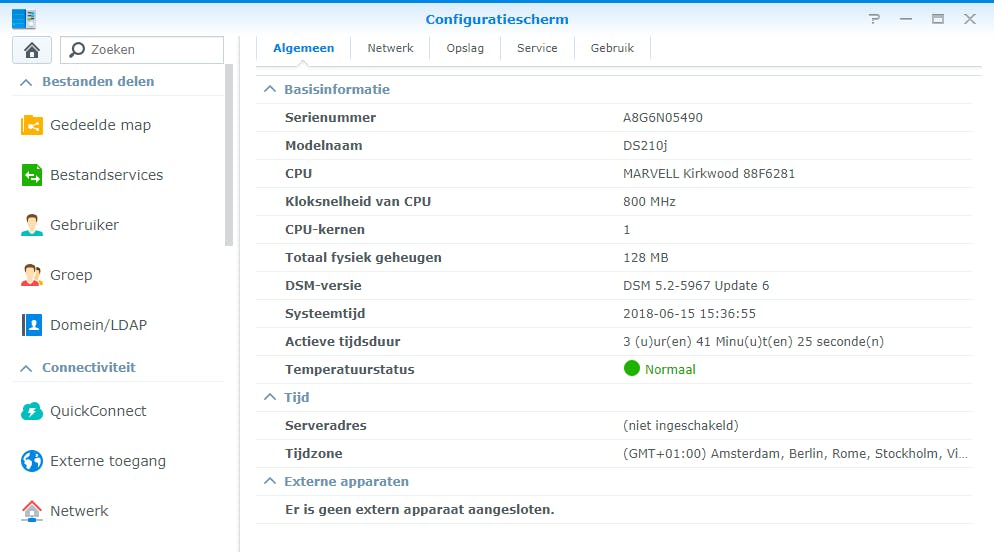Screen dimensions: 994x552
Task: Select the Groep group icon
Action: coord(32,275)
